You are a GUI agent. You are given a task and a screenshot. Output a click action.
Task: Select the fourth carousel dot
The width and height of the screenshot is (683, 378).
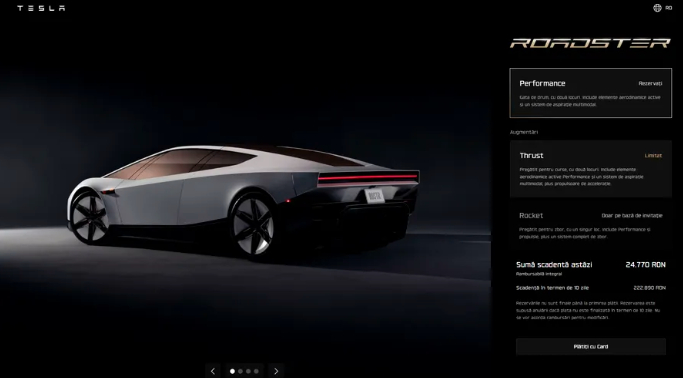(256, 371)
